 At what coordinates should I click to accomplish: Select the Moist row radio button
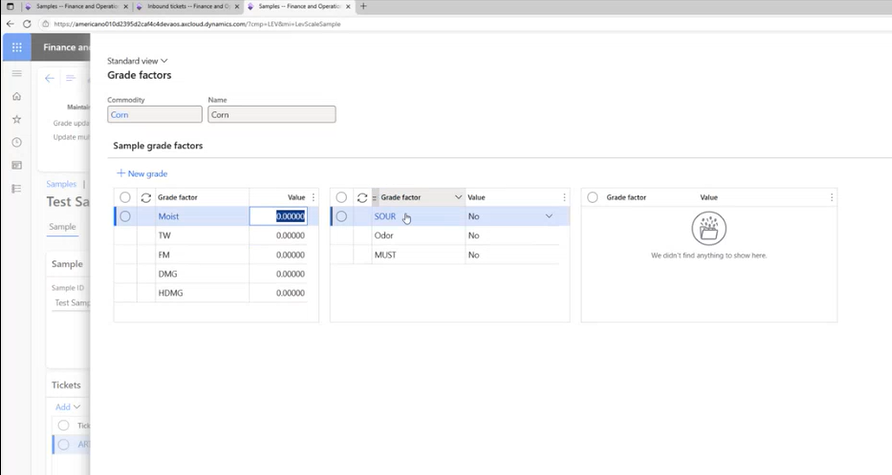[125, 216]
